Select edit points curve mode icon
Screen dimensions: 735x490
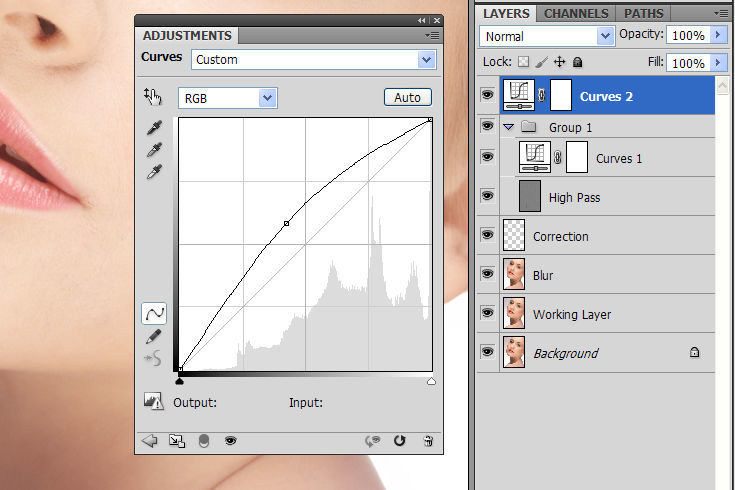(154, 314)
